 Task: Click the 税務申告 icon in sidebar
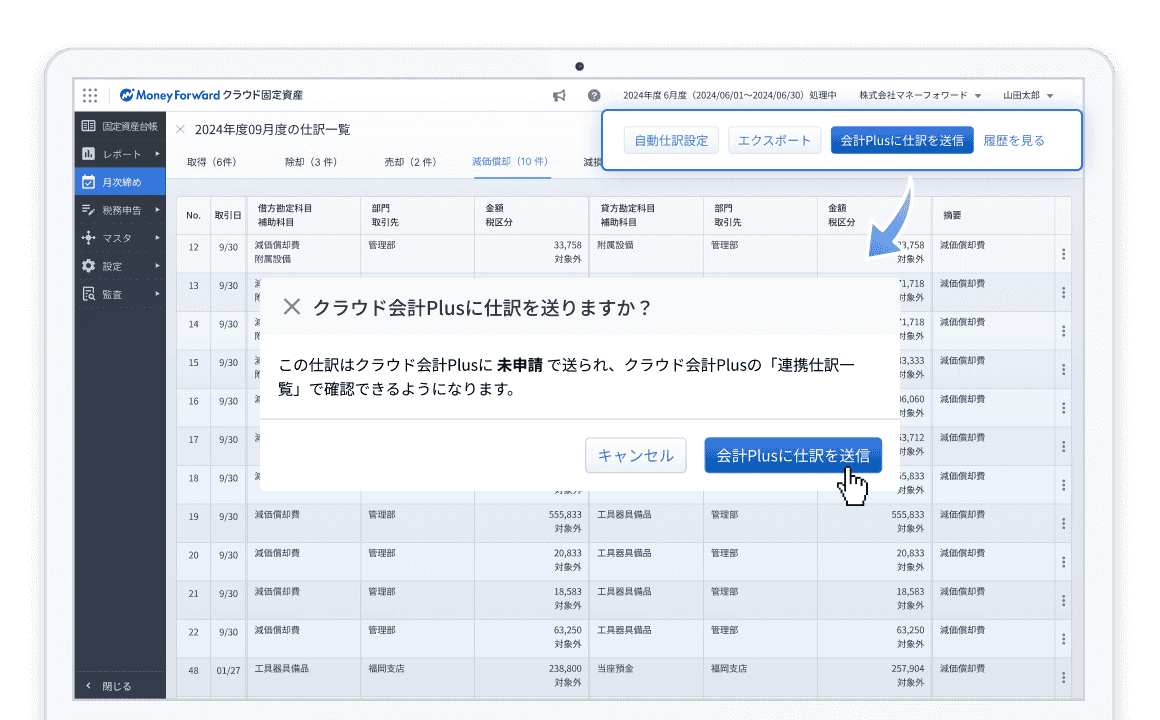click(88, 210)
